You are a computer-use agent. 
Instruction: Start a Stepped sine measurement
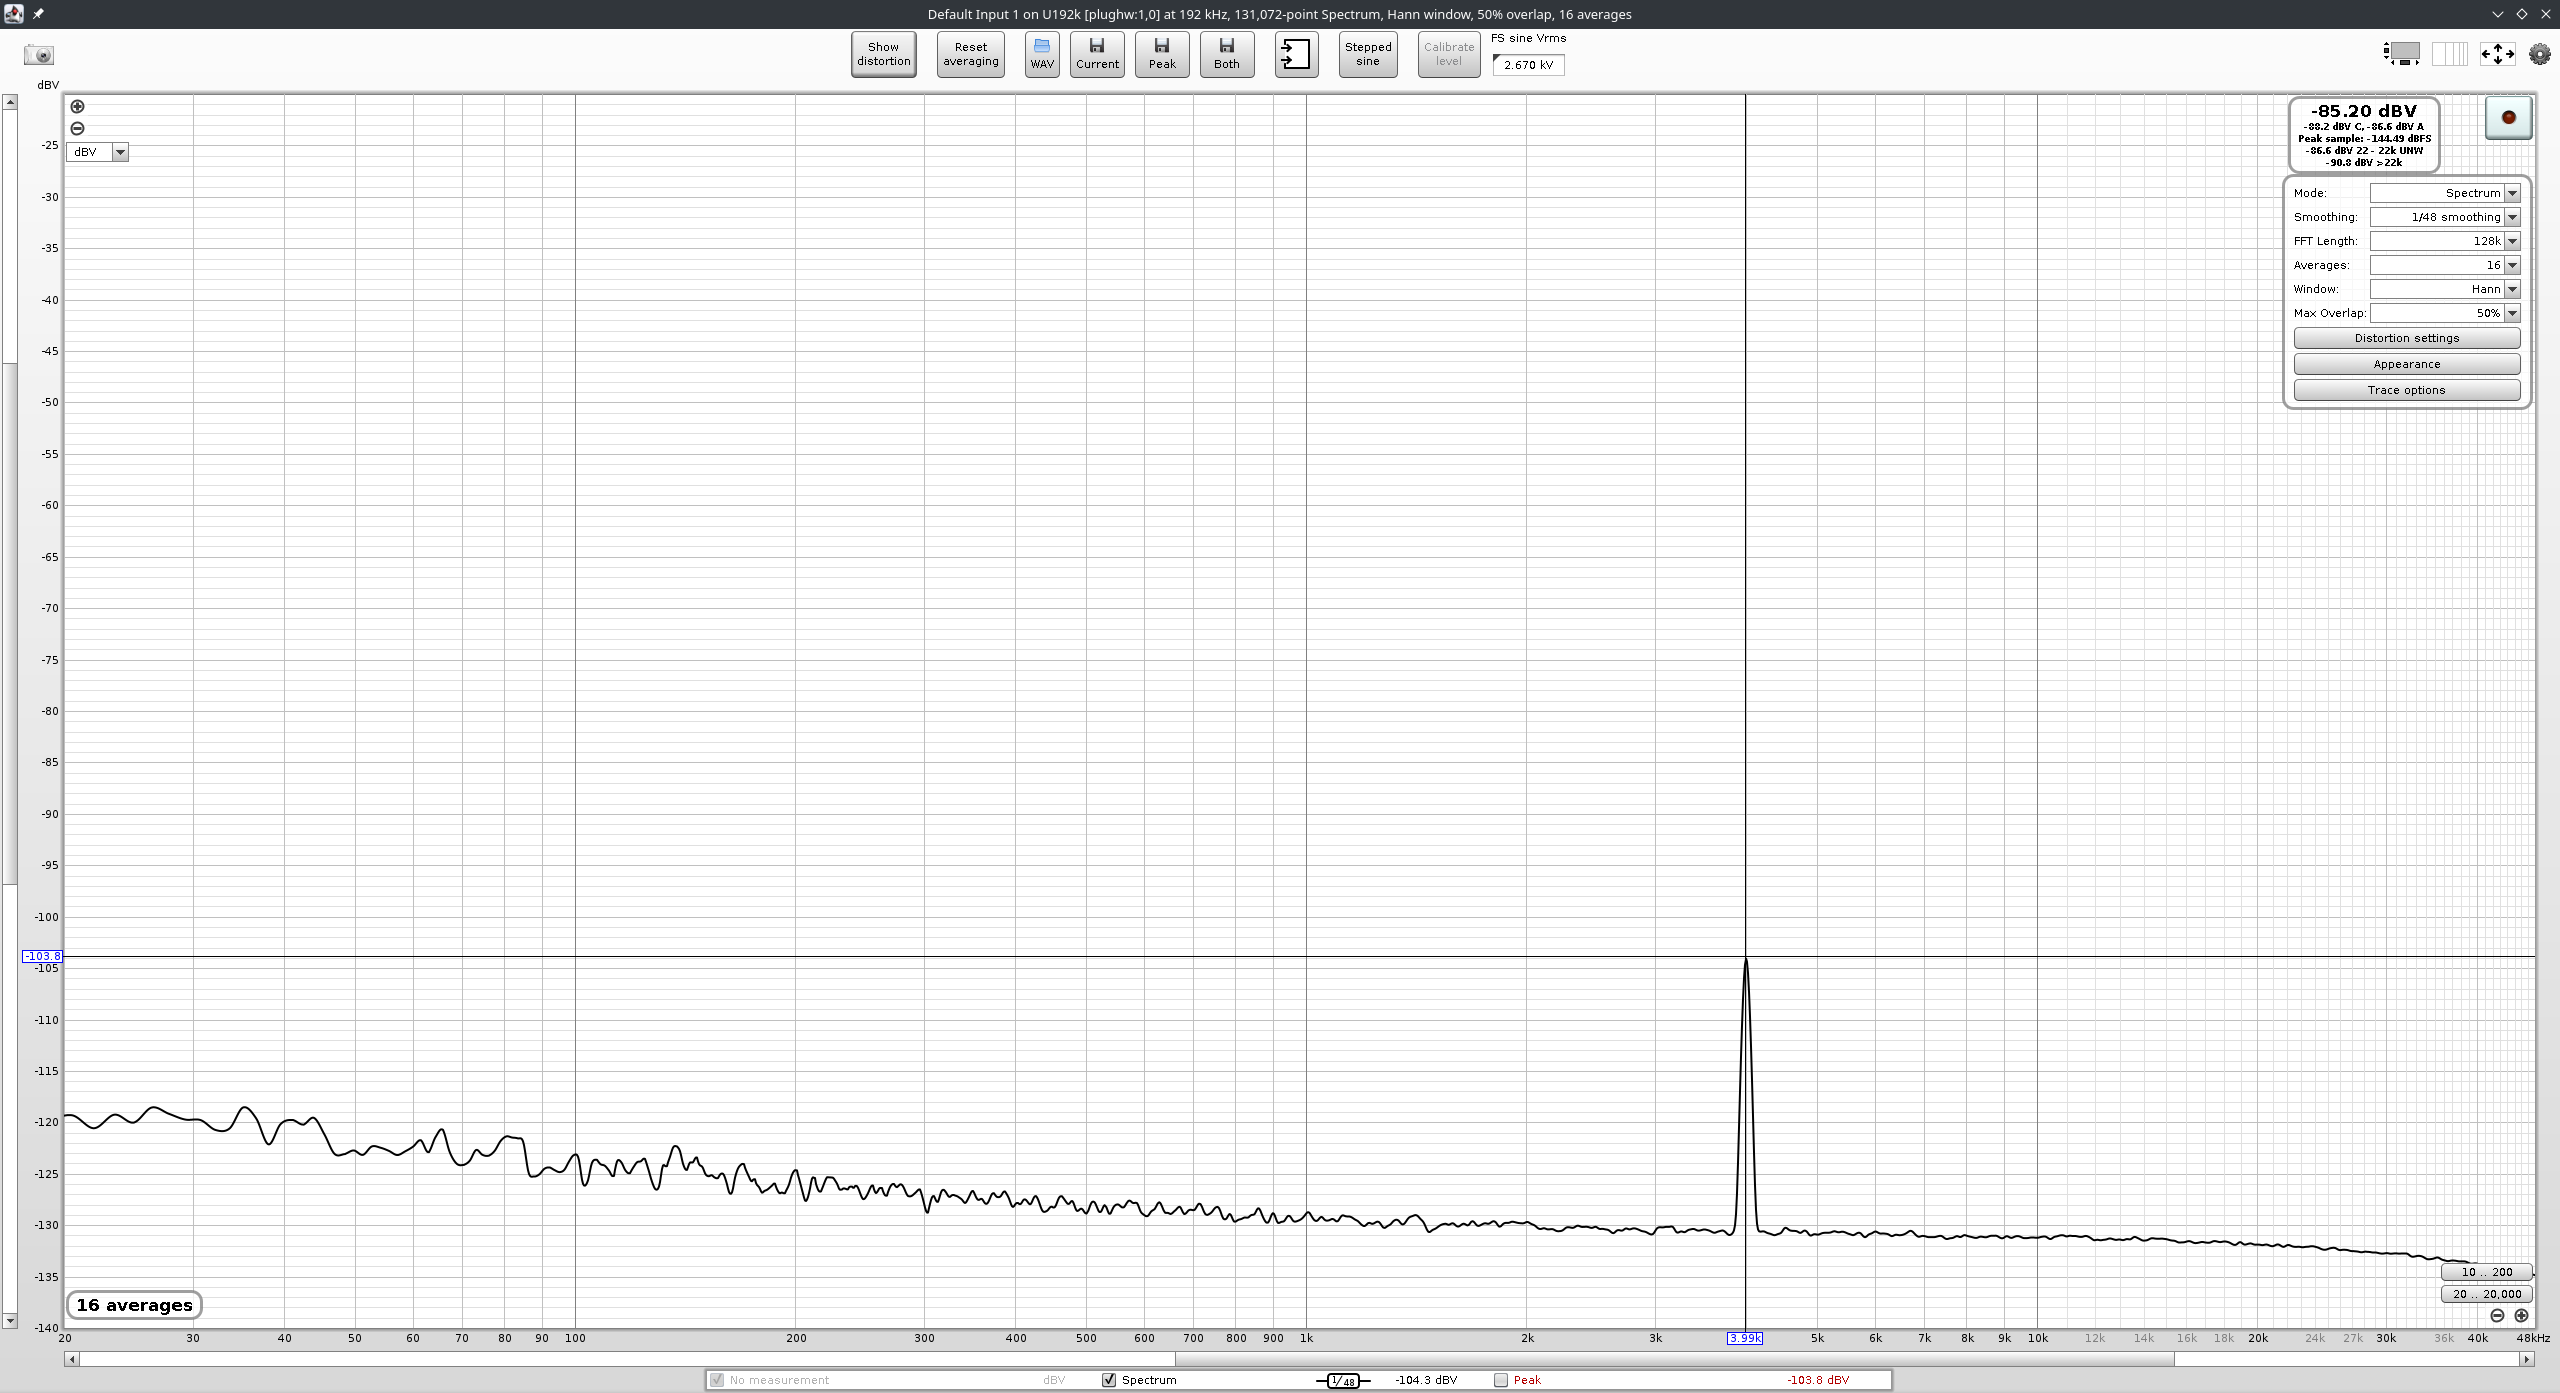pos(1368,54)
